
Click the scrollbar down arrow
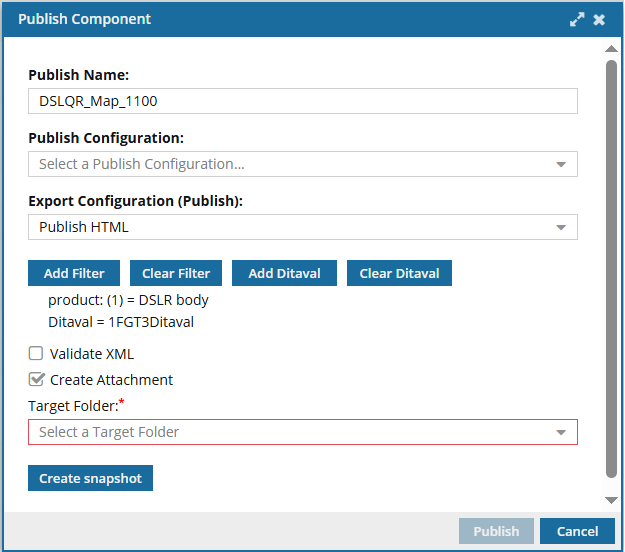(x=611, y=499)
